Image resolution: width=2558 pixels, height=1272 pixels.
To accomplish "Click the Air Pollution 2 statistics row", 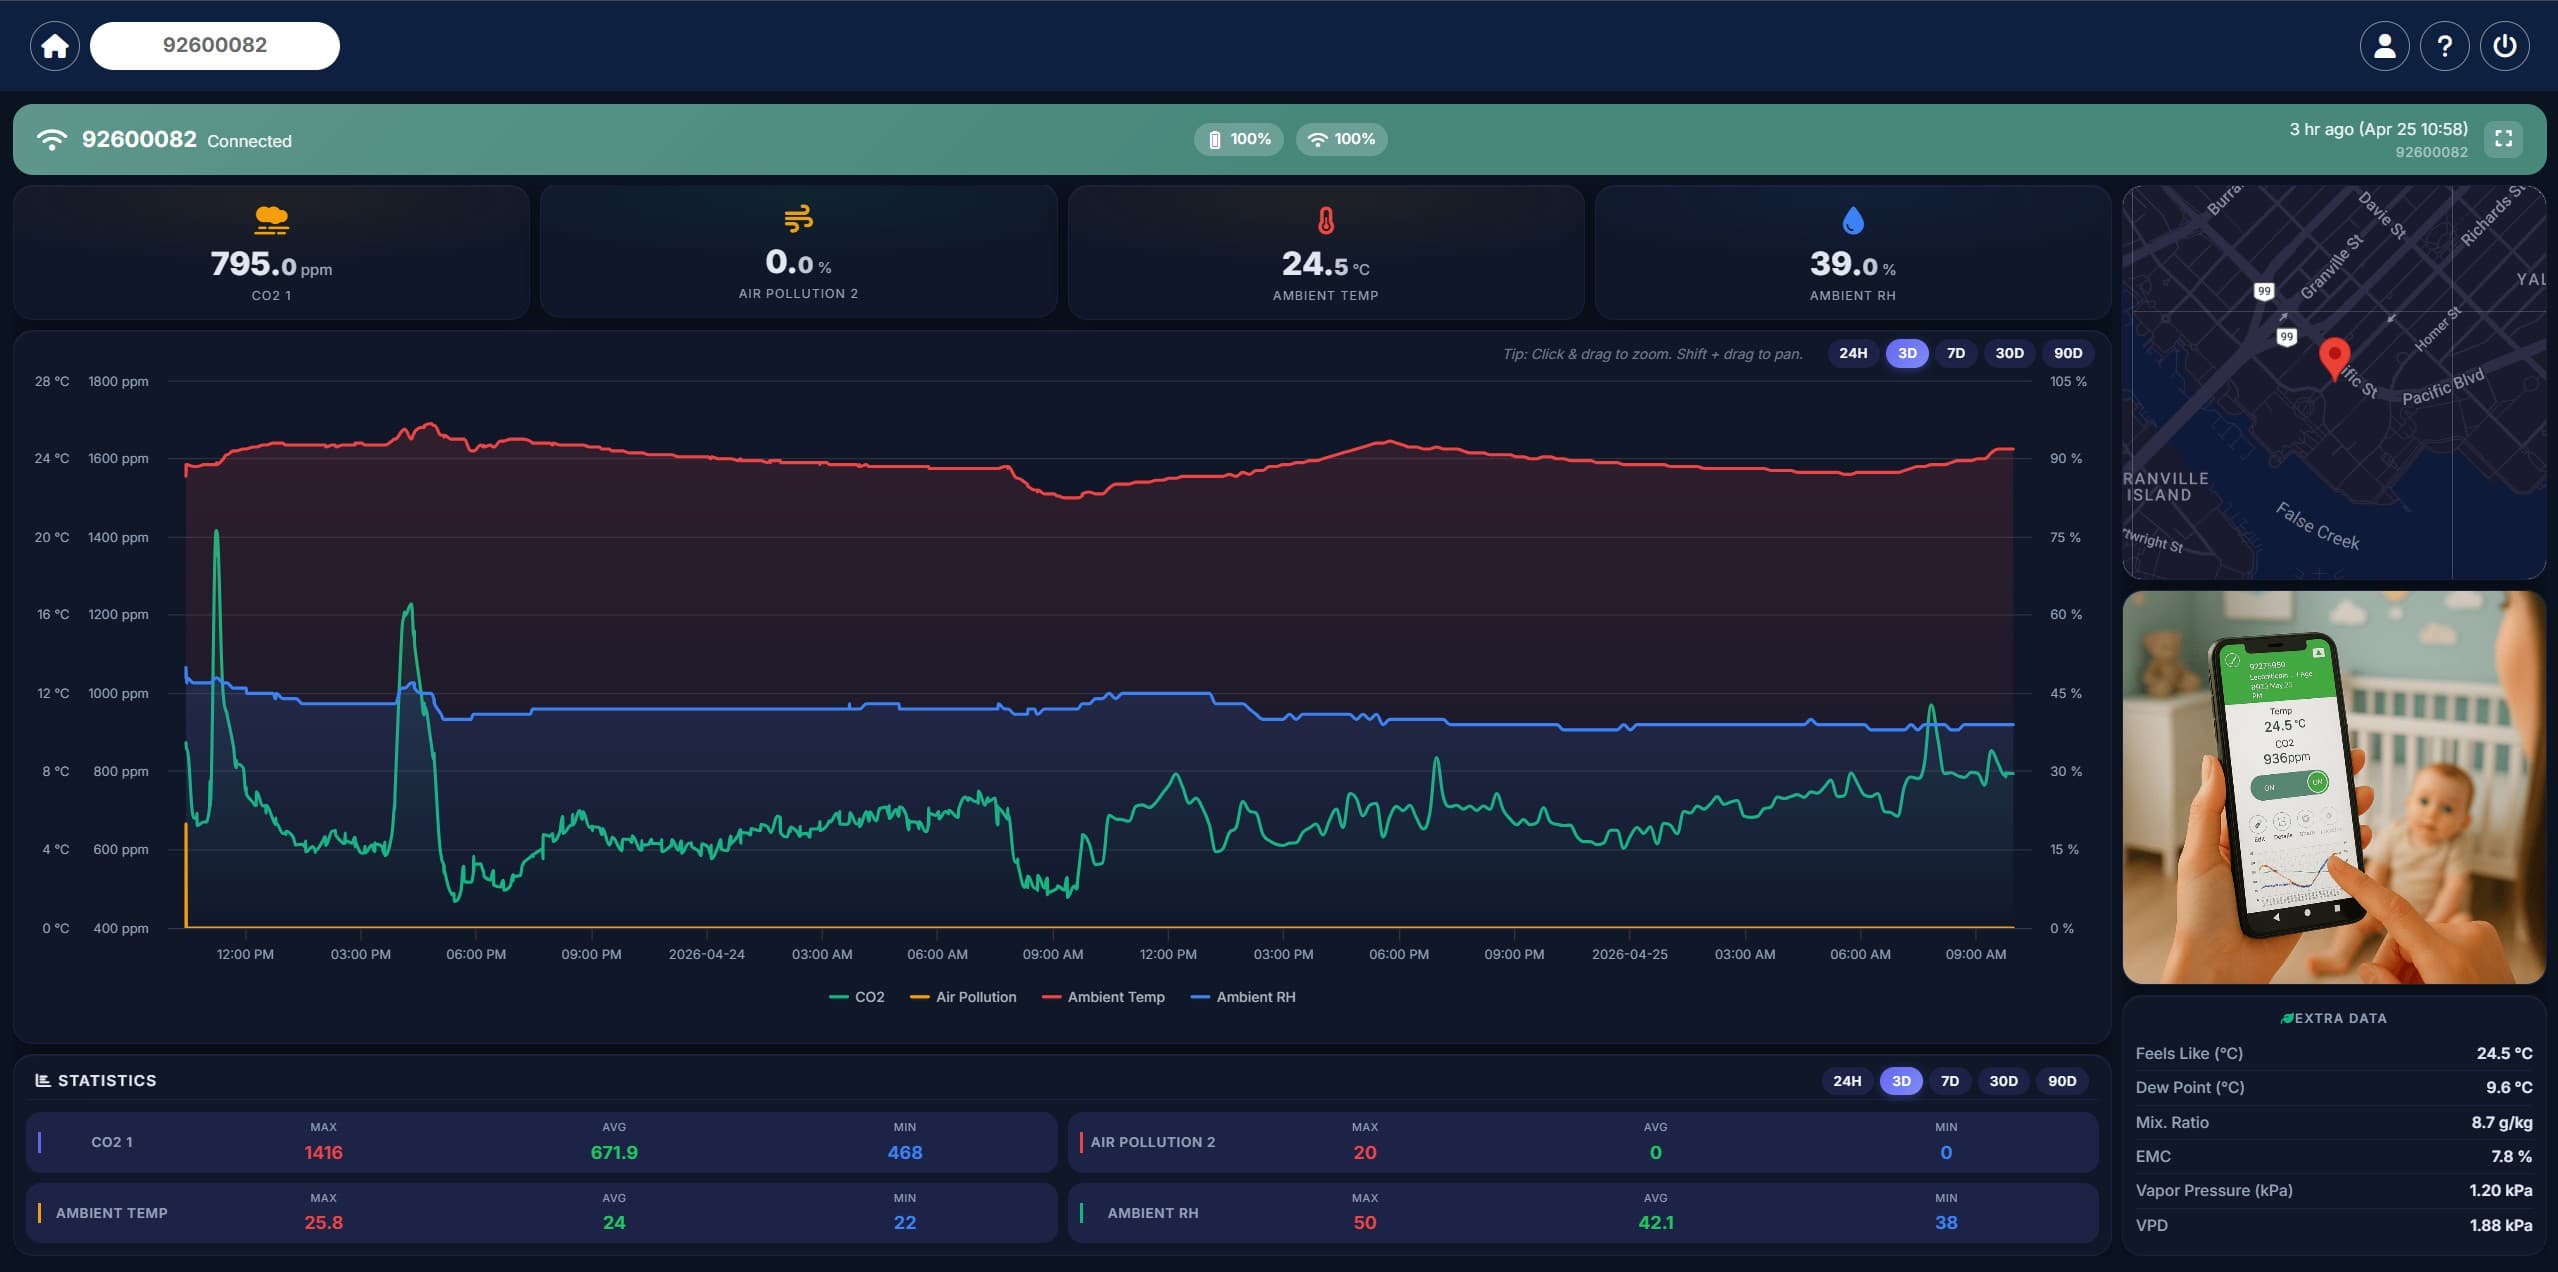I will [x=1582, y=1142].
